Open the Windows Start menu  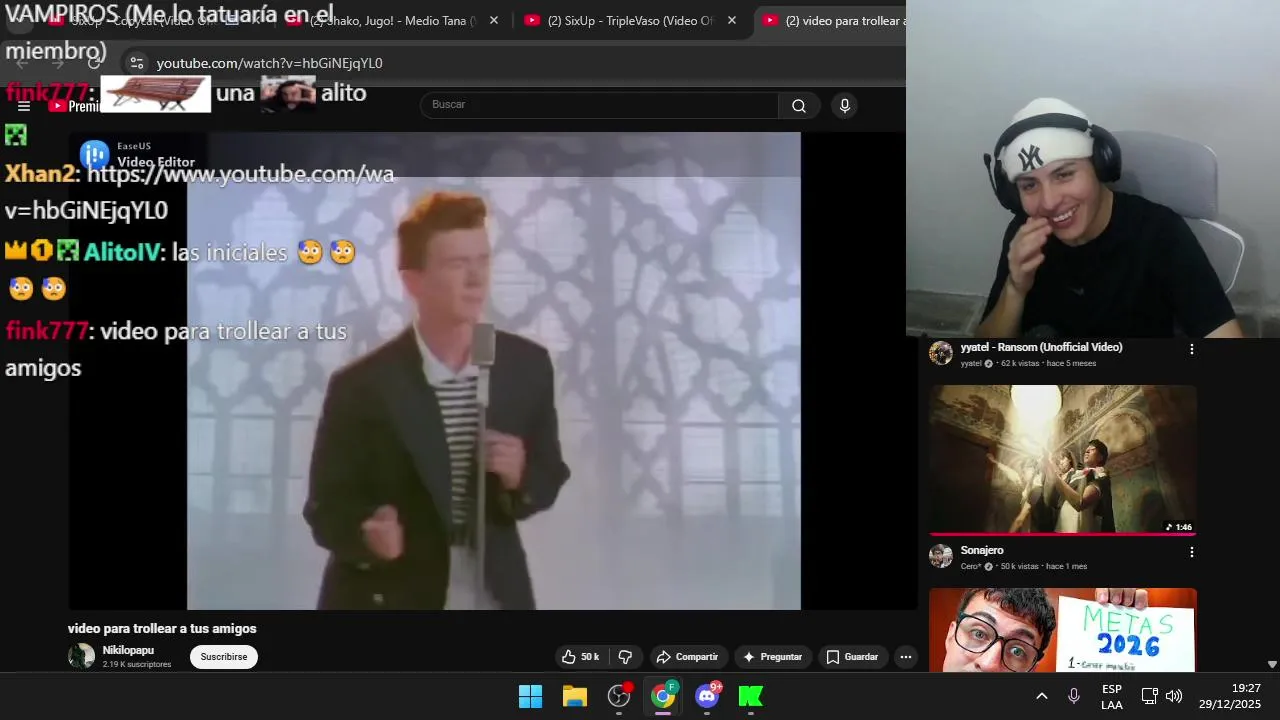pos(530,696)
